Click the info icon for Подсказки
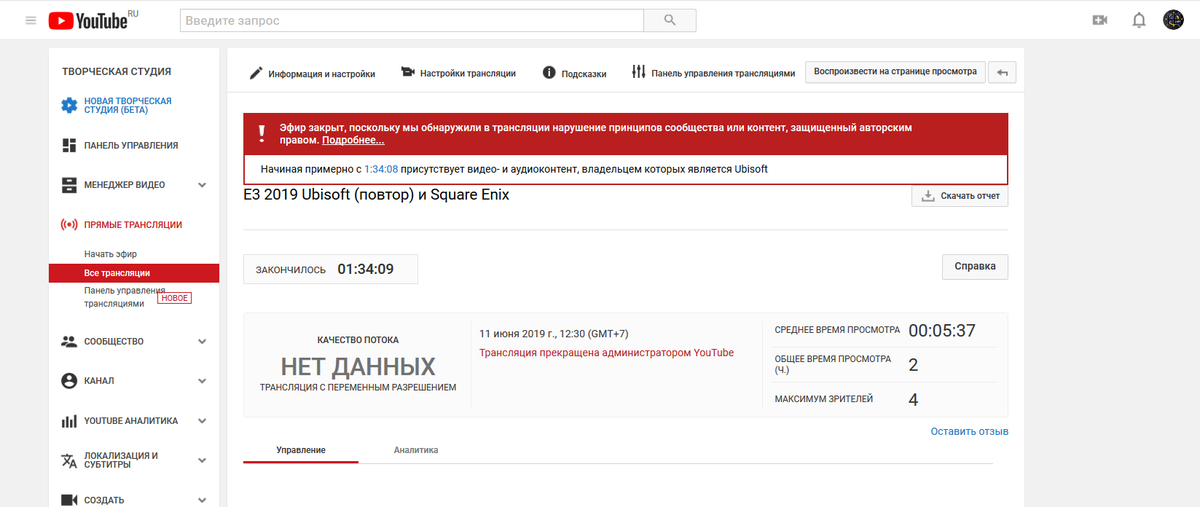Viewport: 1200px width, 507px height. 549,73
